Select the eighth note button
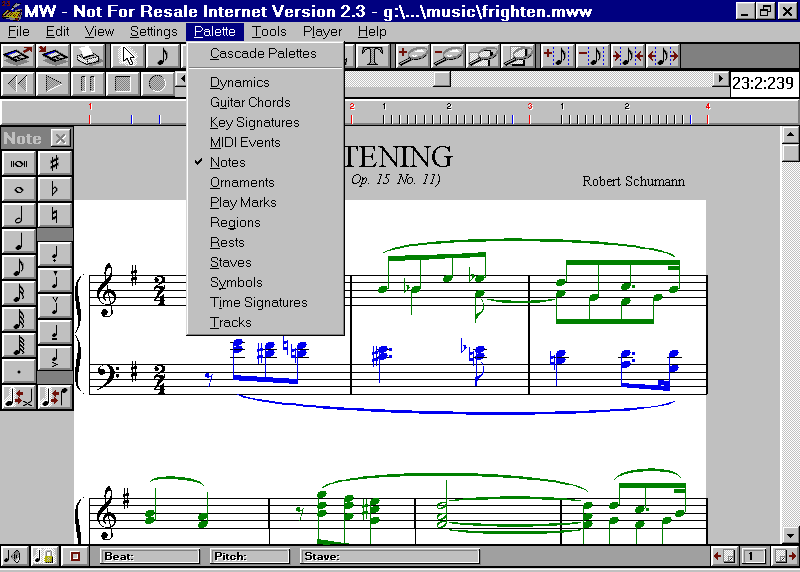 (x=19, y=267)
